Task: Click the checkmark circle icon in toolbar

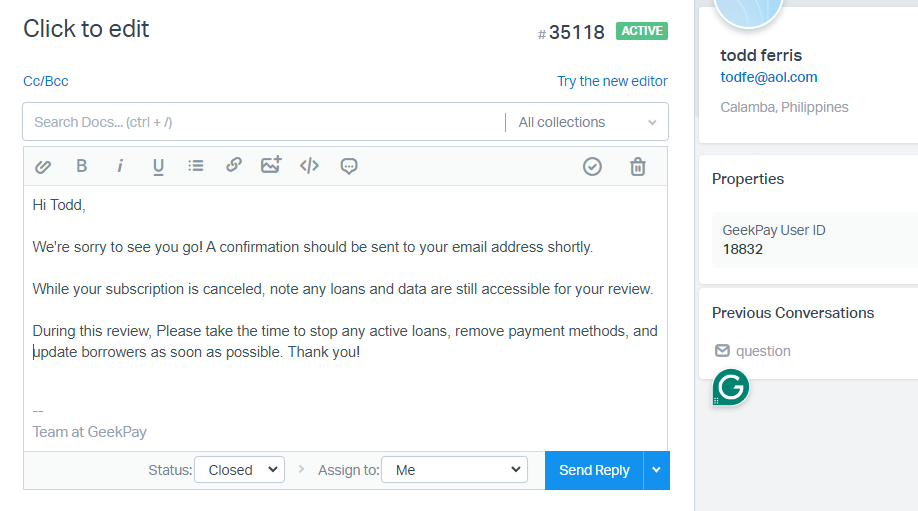Action: (x=592, y=167)
